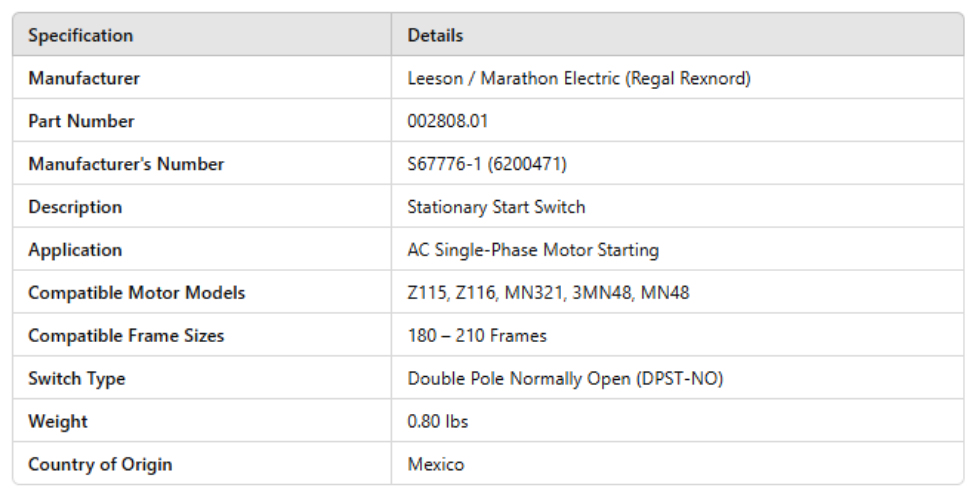Click the Part Number label
The image size is (975, 500).
tap(81, 121)
